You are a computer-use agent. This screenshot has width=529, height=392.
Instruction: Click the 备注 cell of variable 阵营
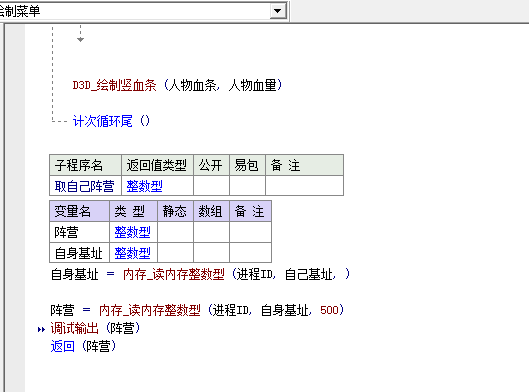click(x=250, y=232)
